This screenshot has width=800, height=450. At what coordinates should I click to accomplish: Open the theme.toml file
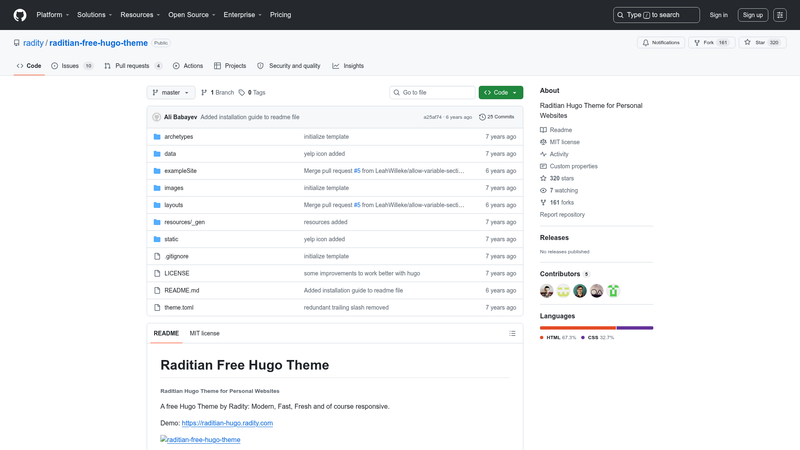coord(179,308)
